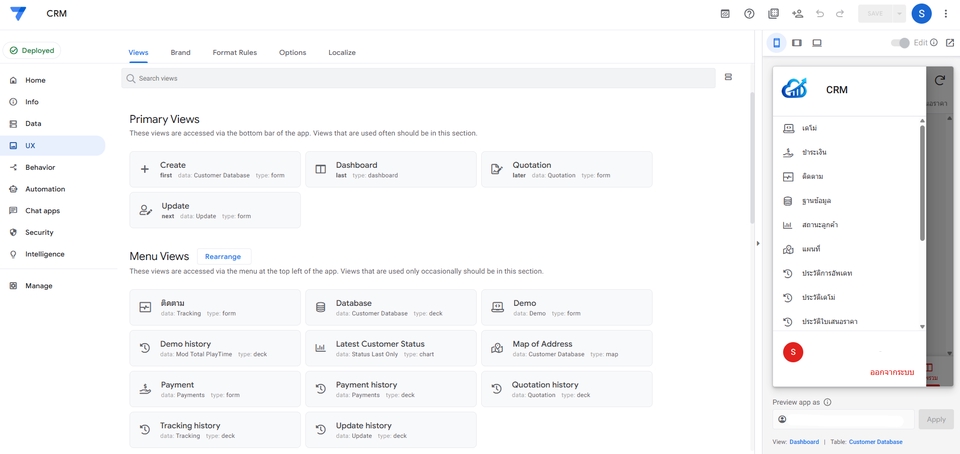Click the Rearrange button for Menu Views
960x454 pixels.
[x=223, y=257]
